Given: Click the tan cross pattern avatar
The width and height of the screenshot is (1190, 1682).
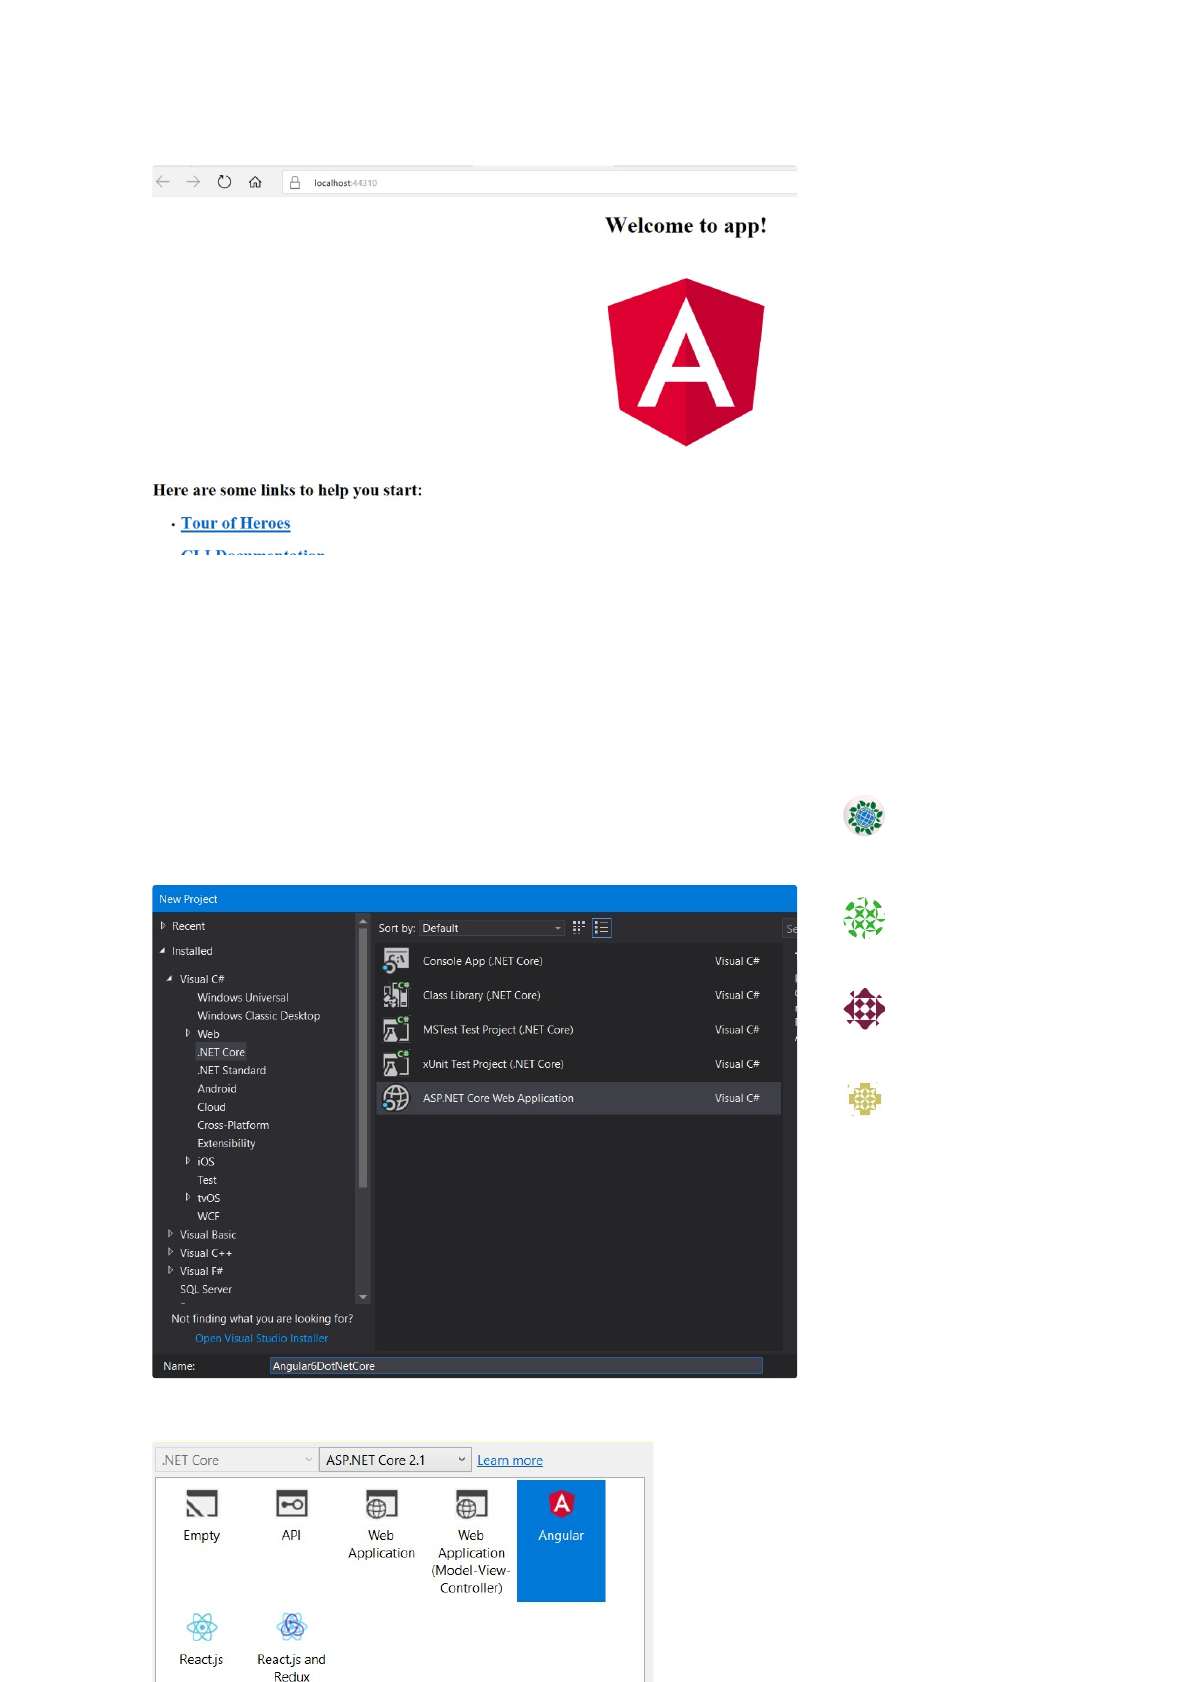Looking at the screenshot, I should point(865,1099).
